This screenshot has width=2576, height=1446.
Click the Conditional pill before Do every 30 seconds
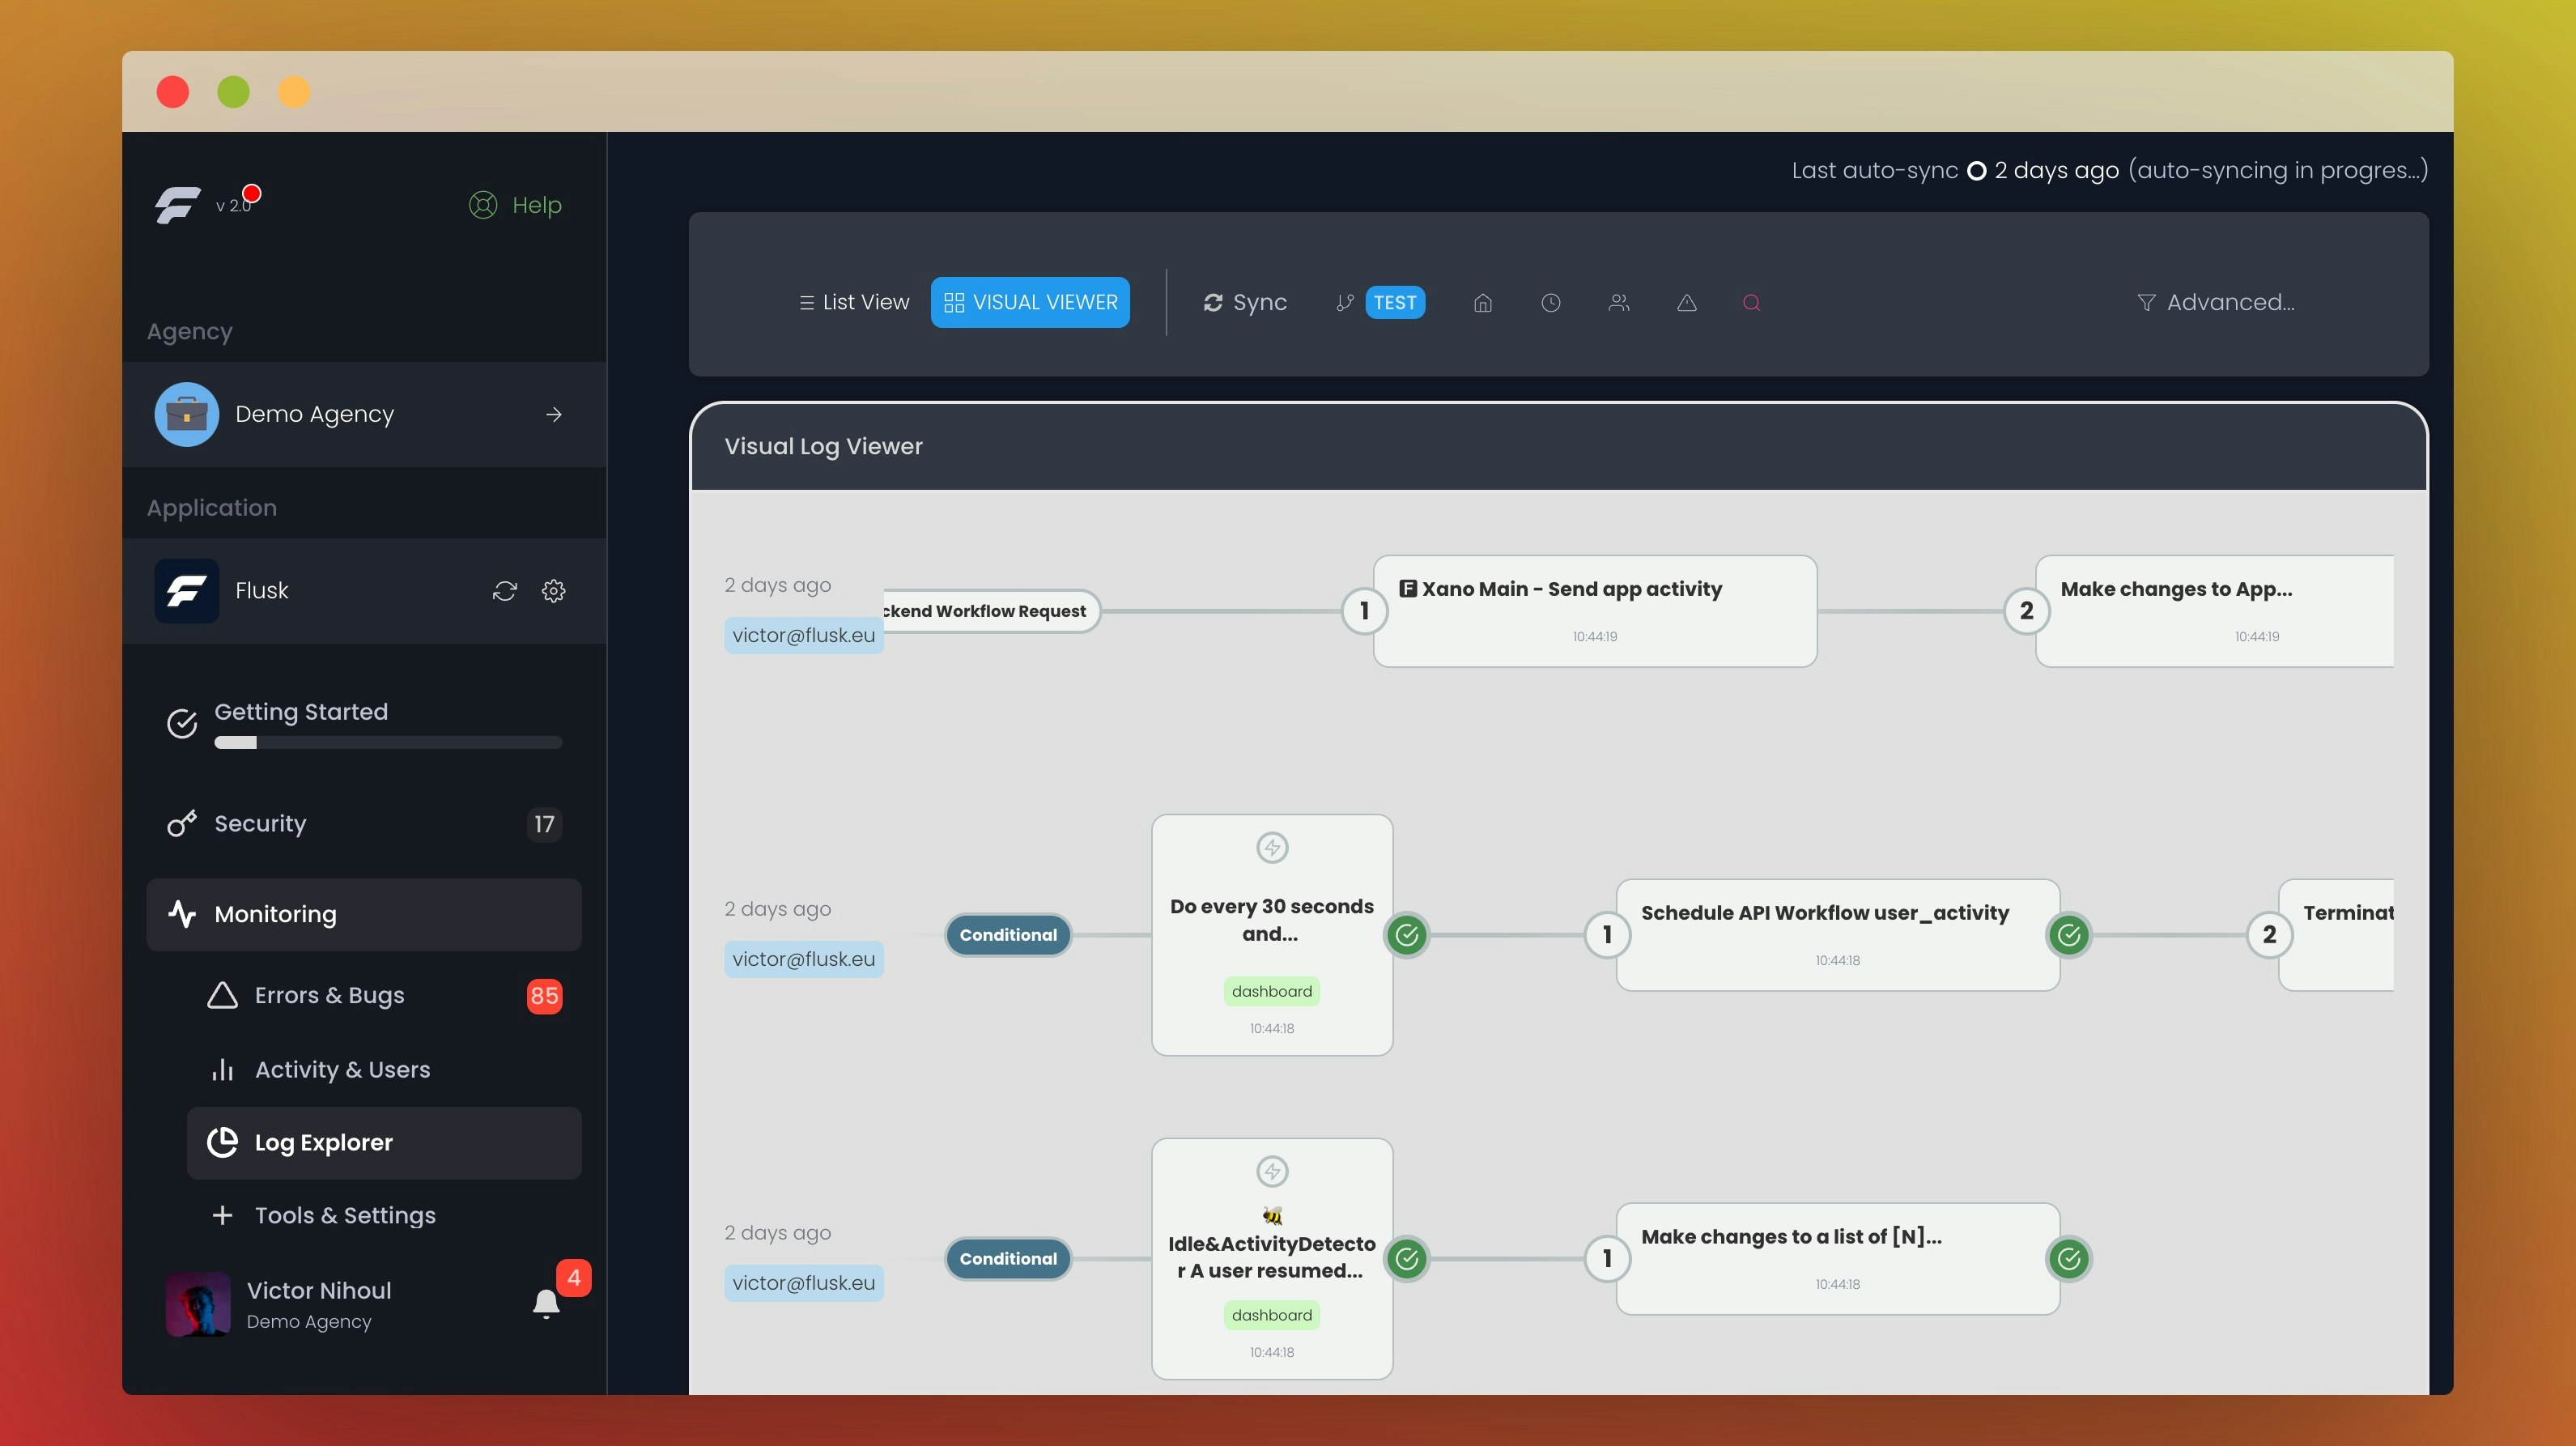(x=1008, y=935)
